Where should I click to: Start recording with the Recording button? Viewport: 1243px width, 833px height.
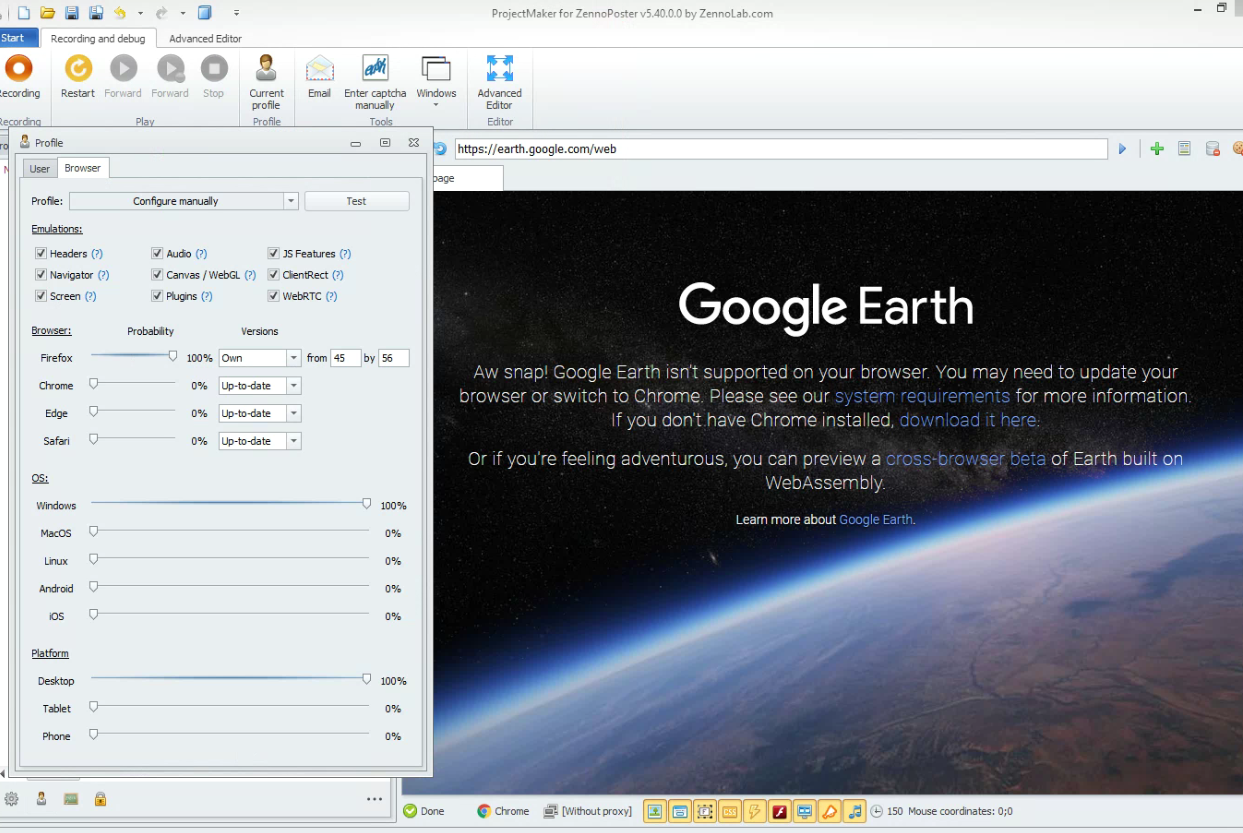pos(18,69)
